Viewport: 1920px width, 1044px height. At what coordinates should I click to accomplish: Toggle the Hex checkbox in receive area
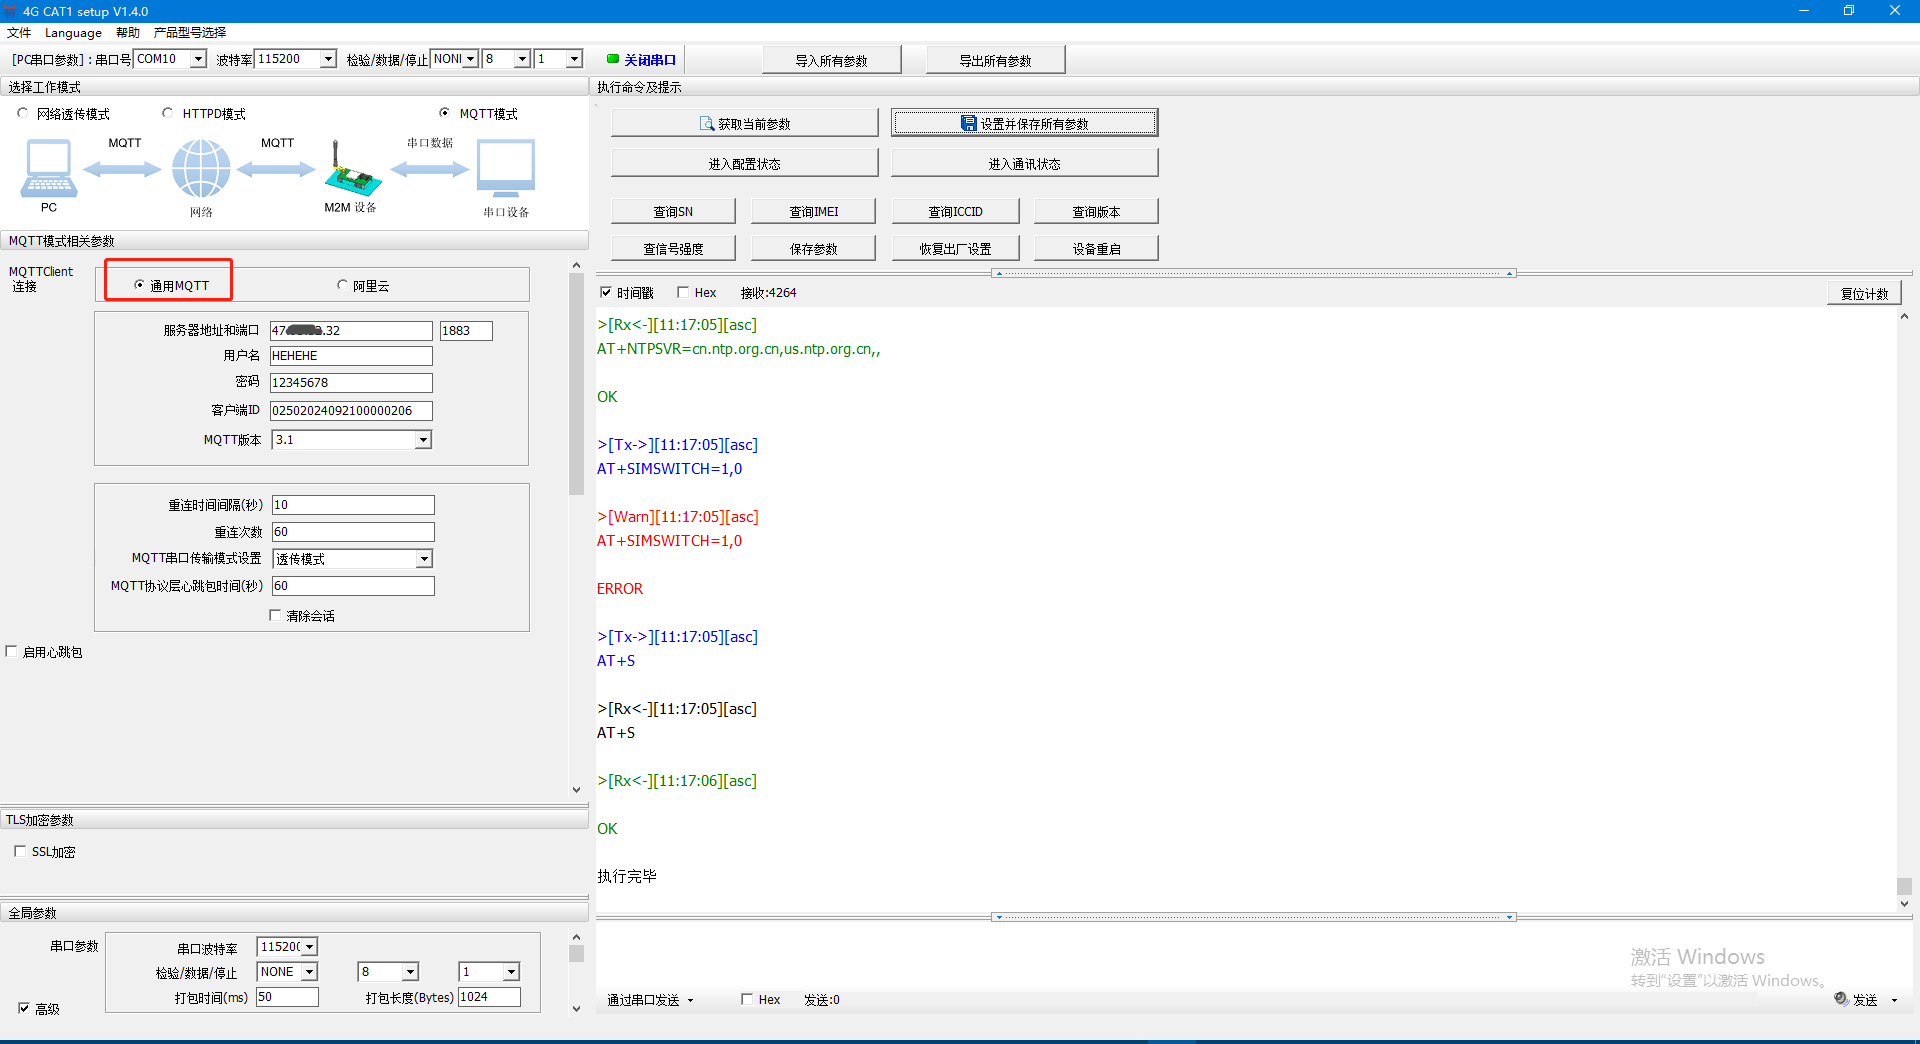tap(684, 293)
